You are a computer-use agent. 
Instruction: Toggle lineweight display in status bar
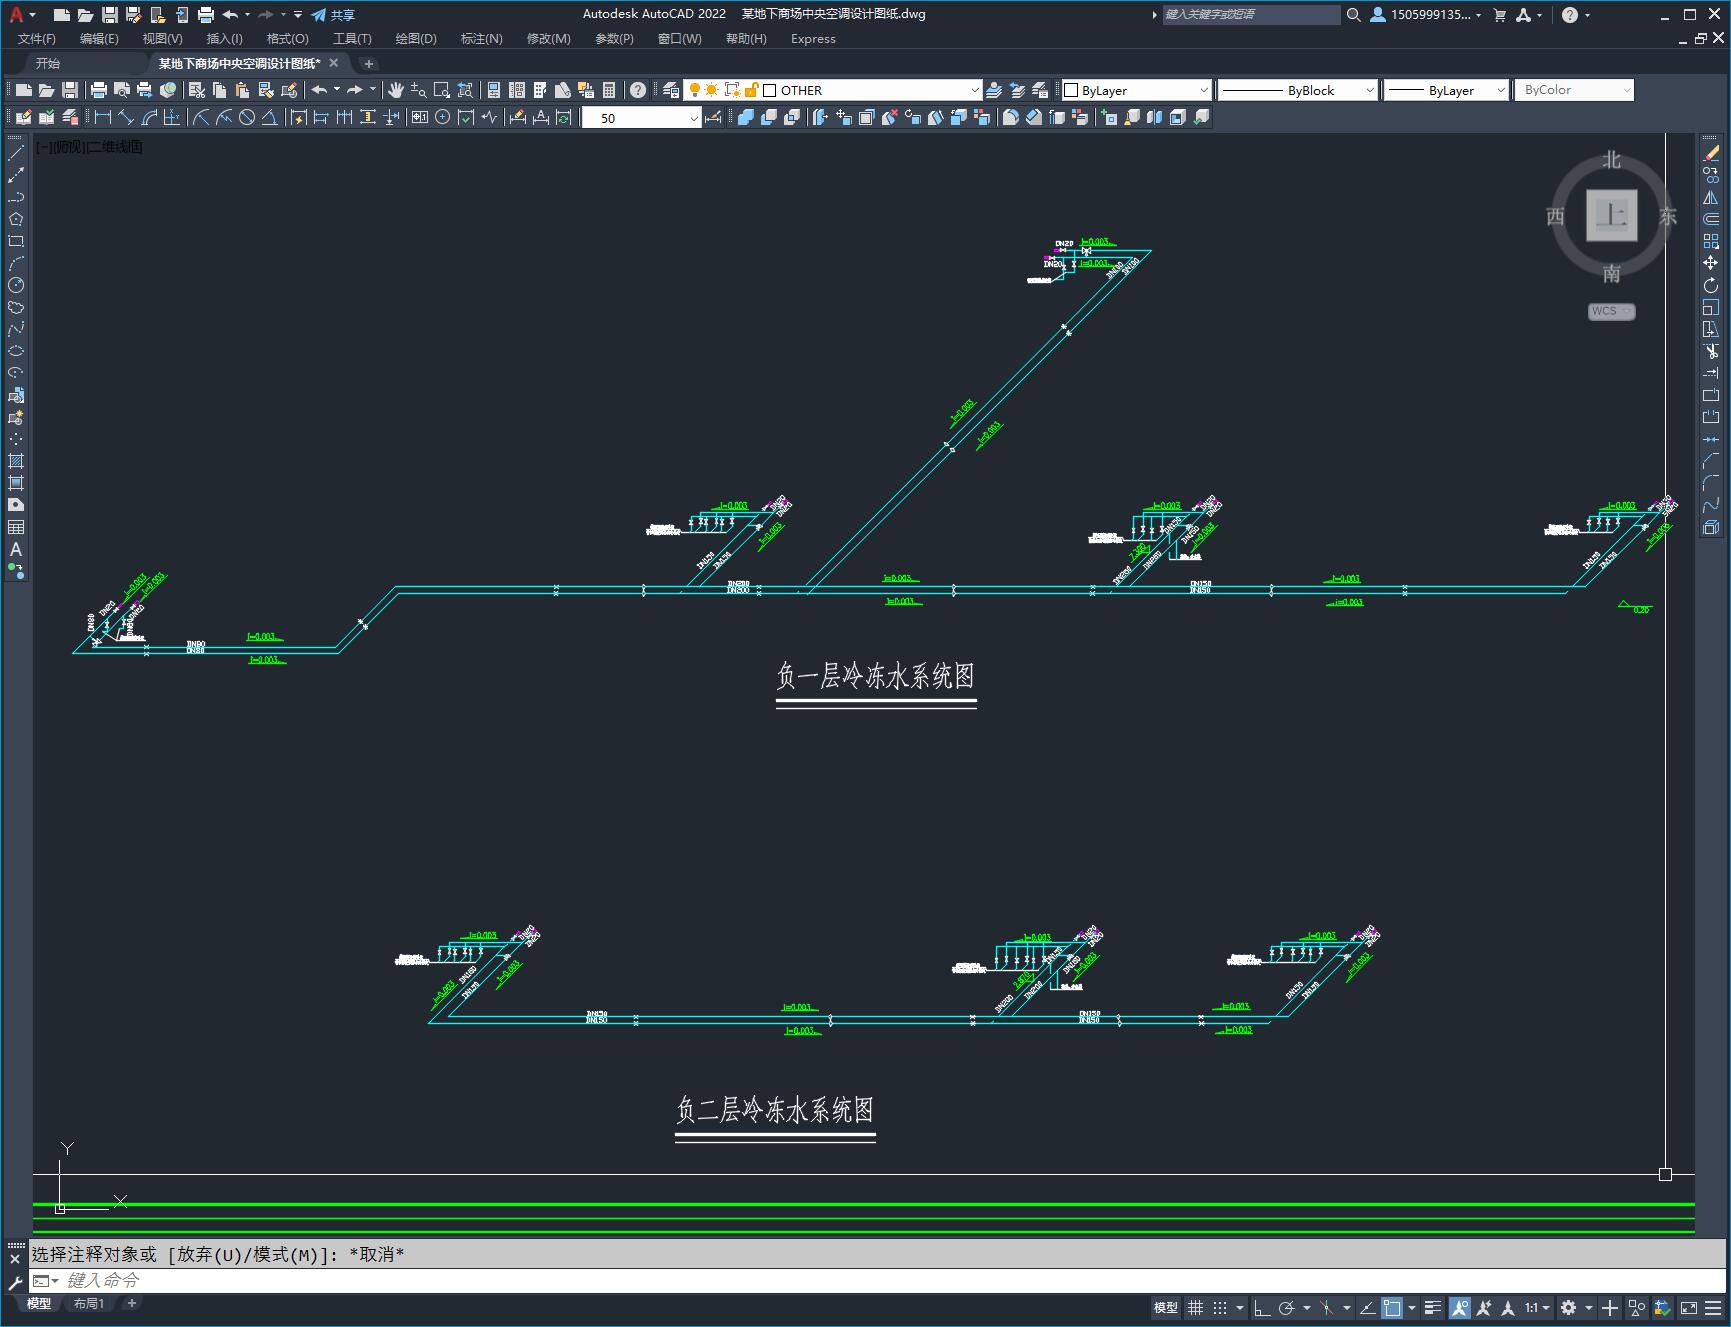tap(1433, 1307)
